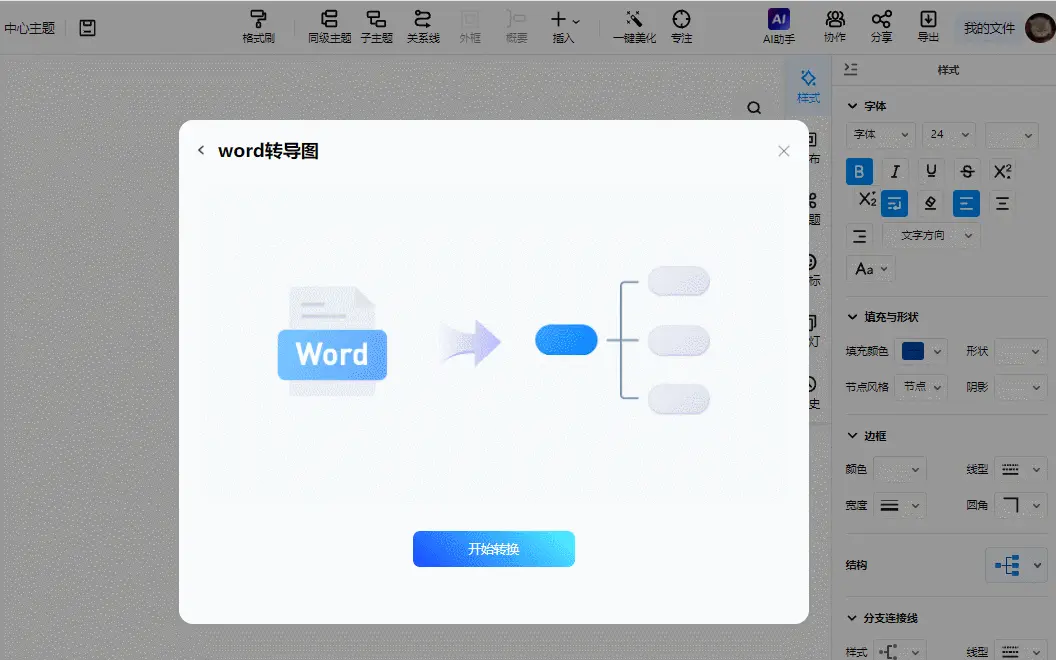1056x660 pixels.
Task: Open the border 宽度 width dropdown
Action: click(900, 505)
